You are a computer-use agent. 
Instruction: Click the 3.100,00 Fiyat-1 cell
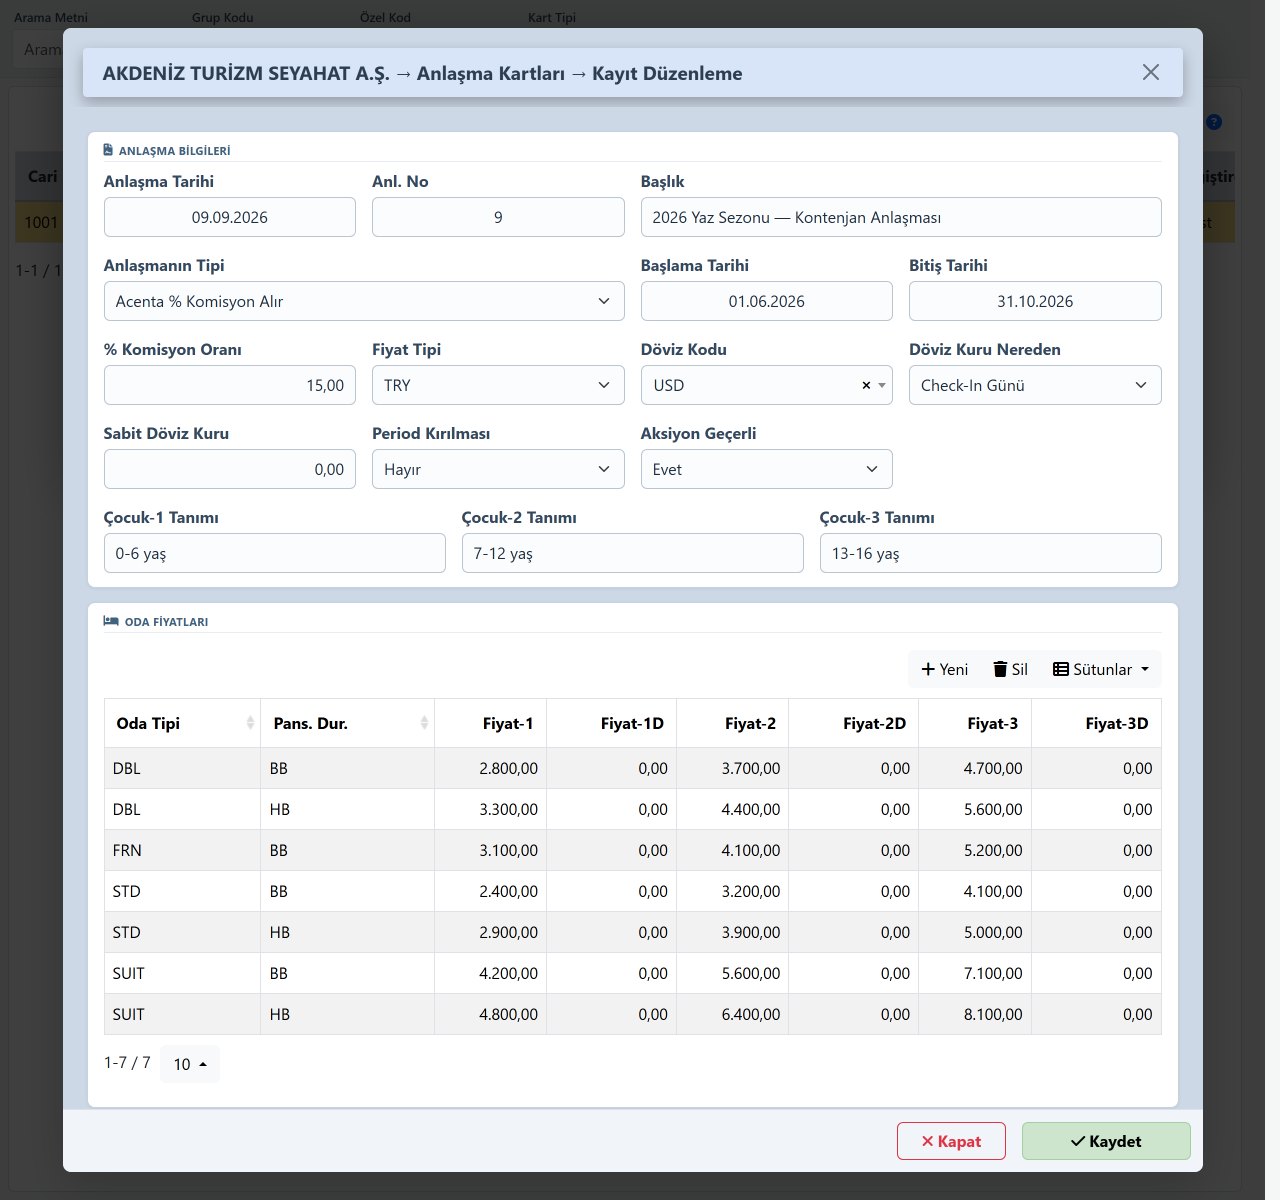click(x=490, y=850)
